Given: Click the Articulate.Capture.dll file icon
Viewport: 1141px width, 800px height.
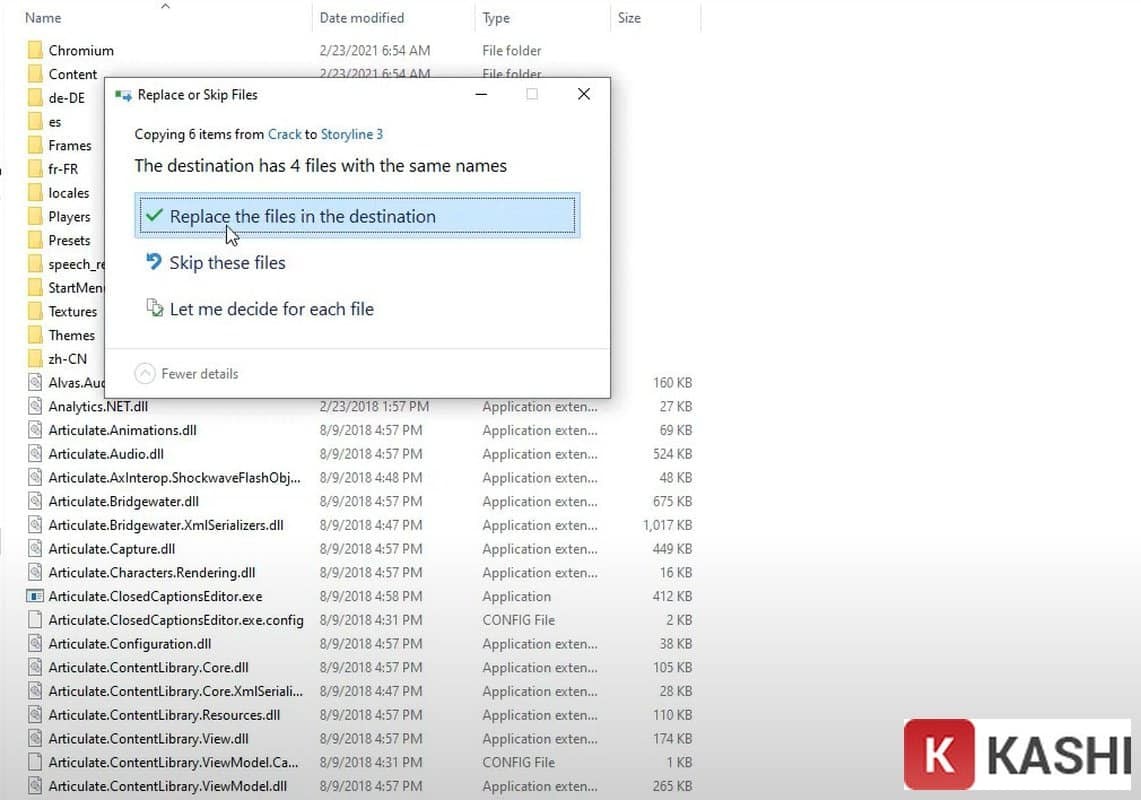Looking at the screenshot, I should coord(34,549).
